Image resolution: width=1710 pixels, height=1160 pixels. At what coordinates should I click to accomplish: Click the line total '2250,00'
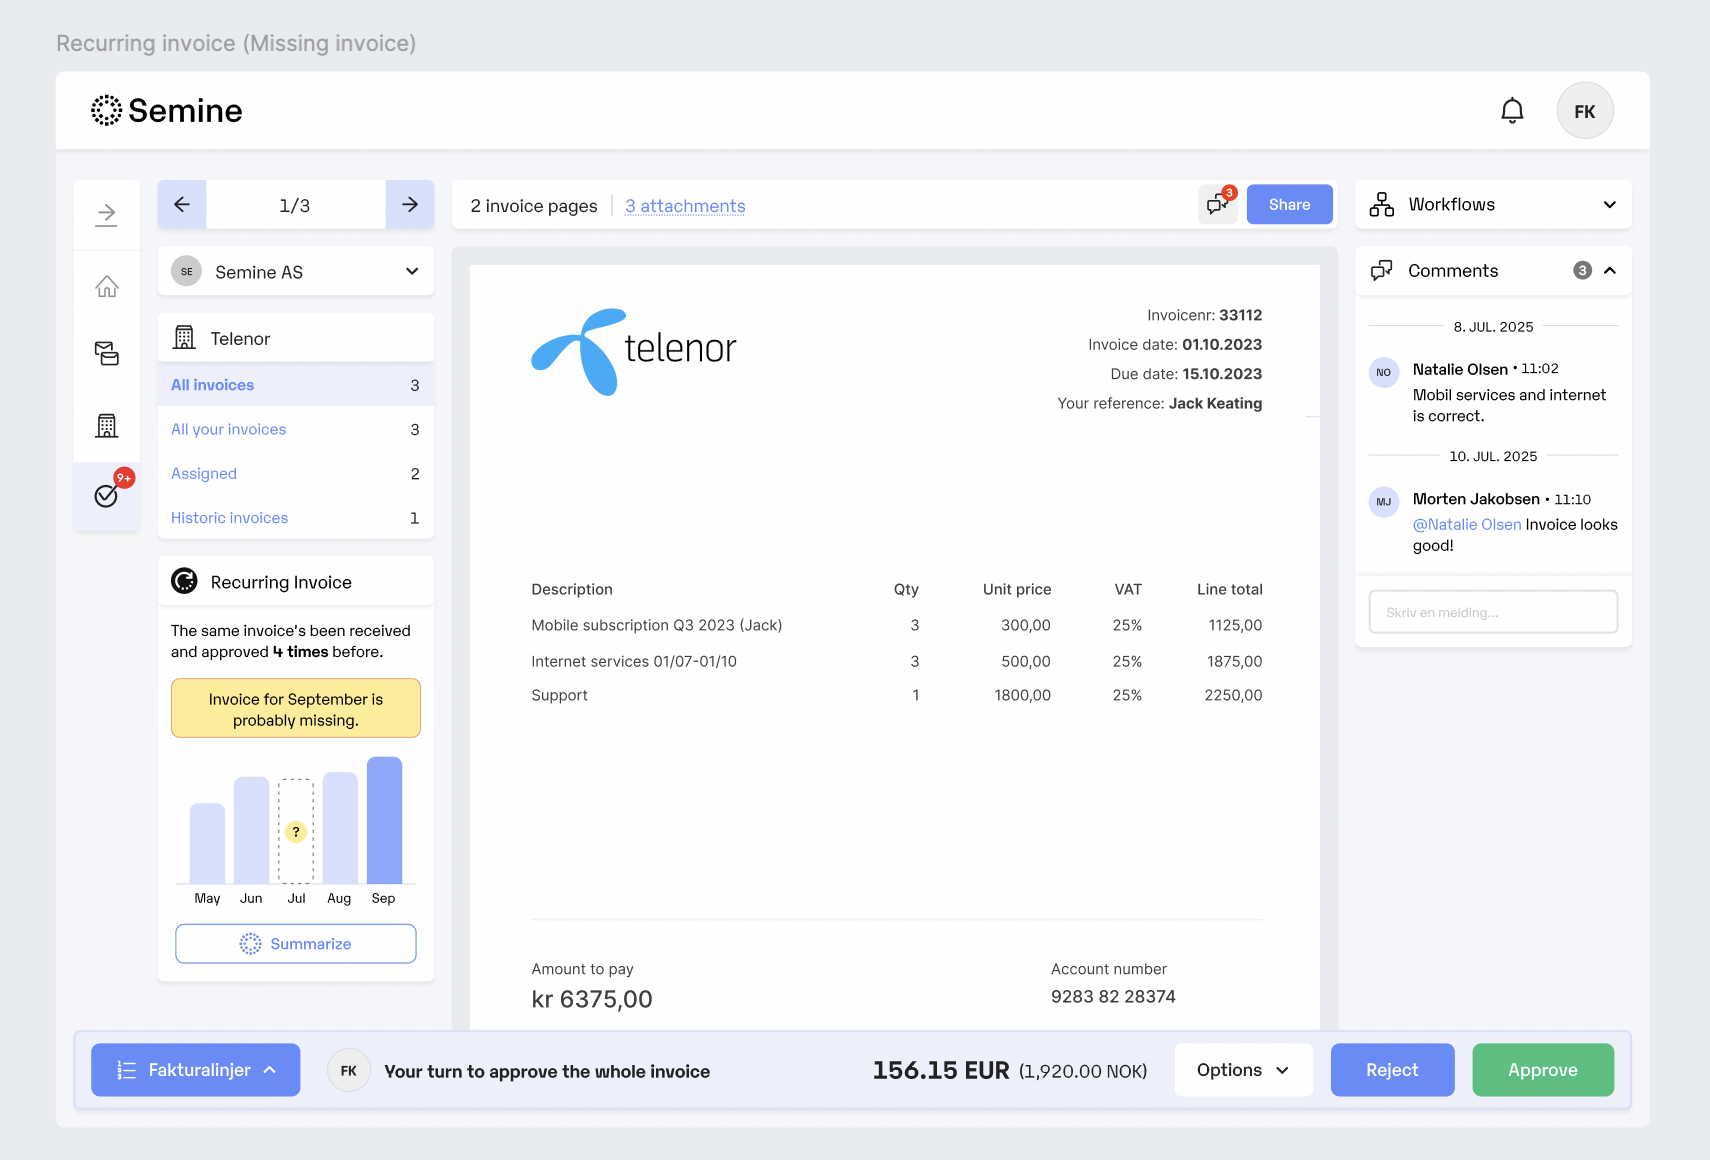[x=1233, y=695]
